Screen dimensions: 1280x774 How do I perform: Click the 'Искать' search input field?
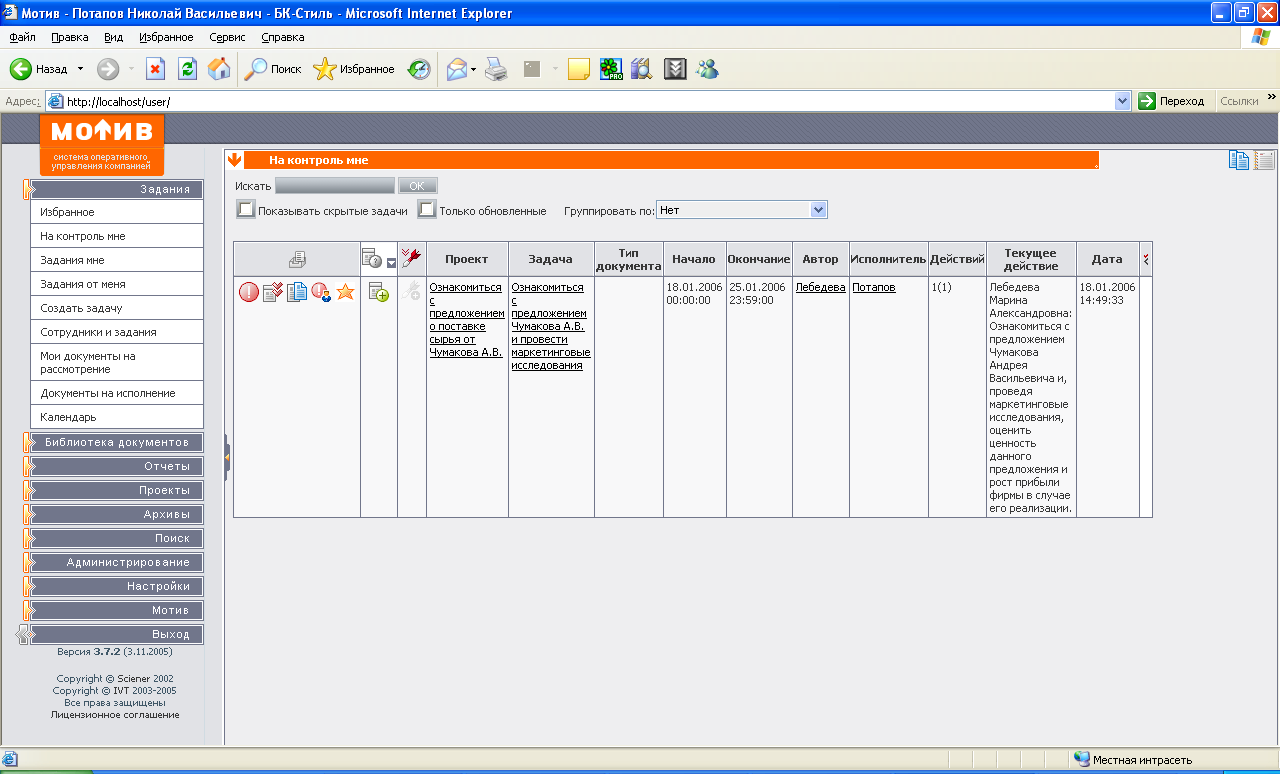click(335, 186)
